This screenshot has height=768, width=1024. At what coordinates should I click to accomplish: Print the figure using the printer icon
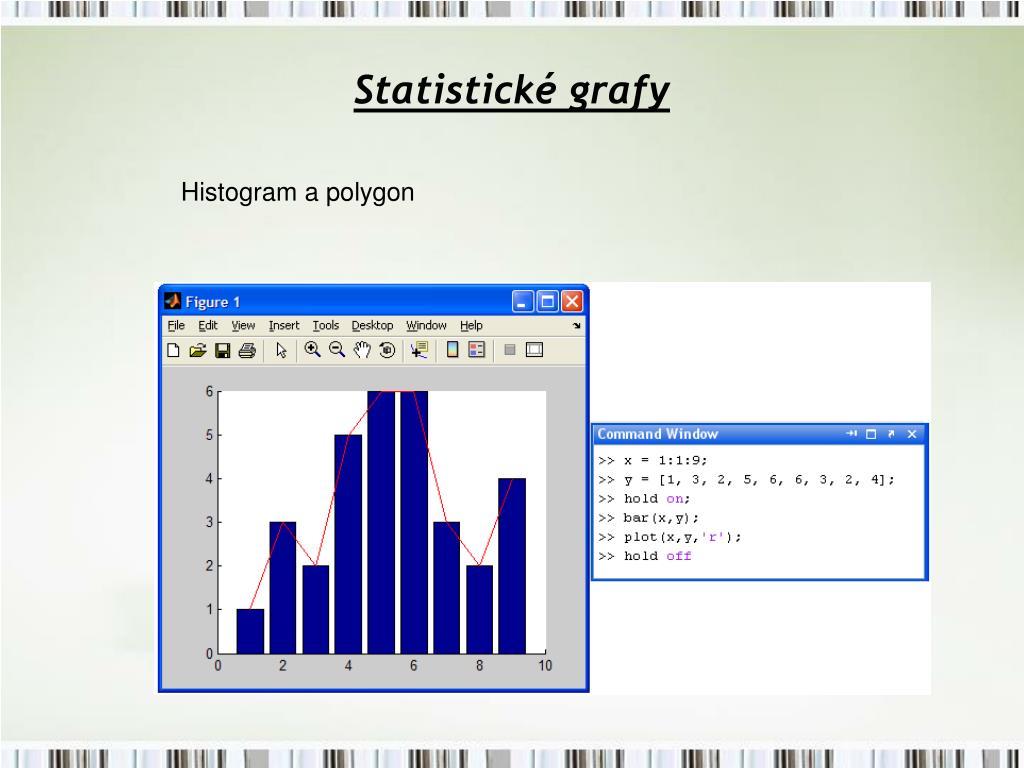(247, 351)
